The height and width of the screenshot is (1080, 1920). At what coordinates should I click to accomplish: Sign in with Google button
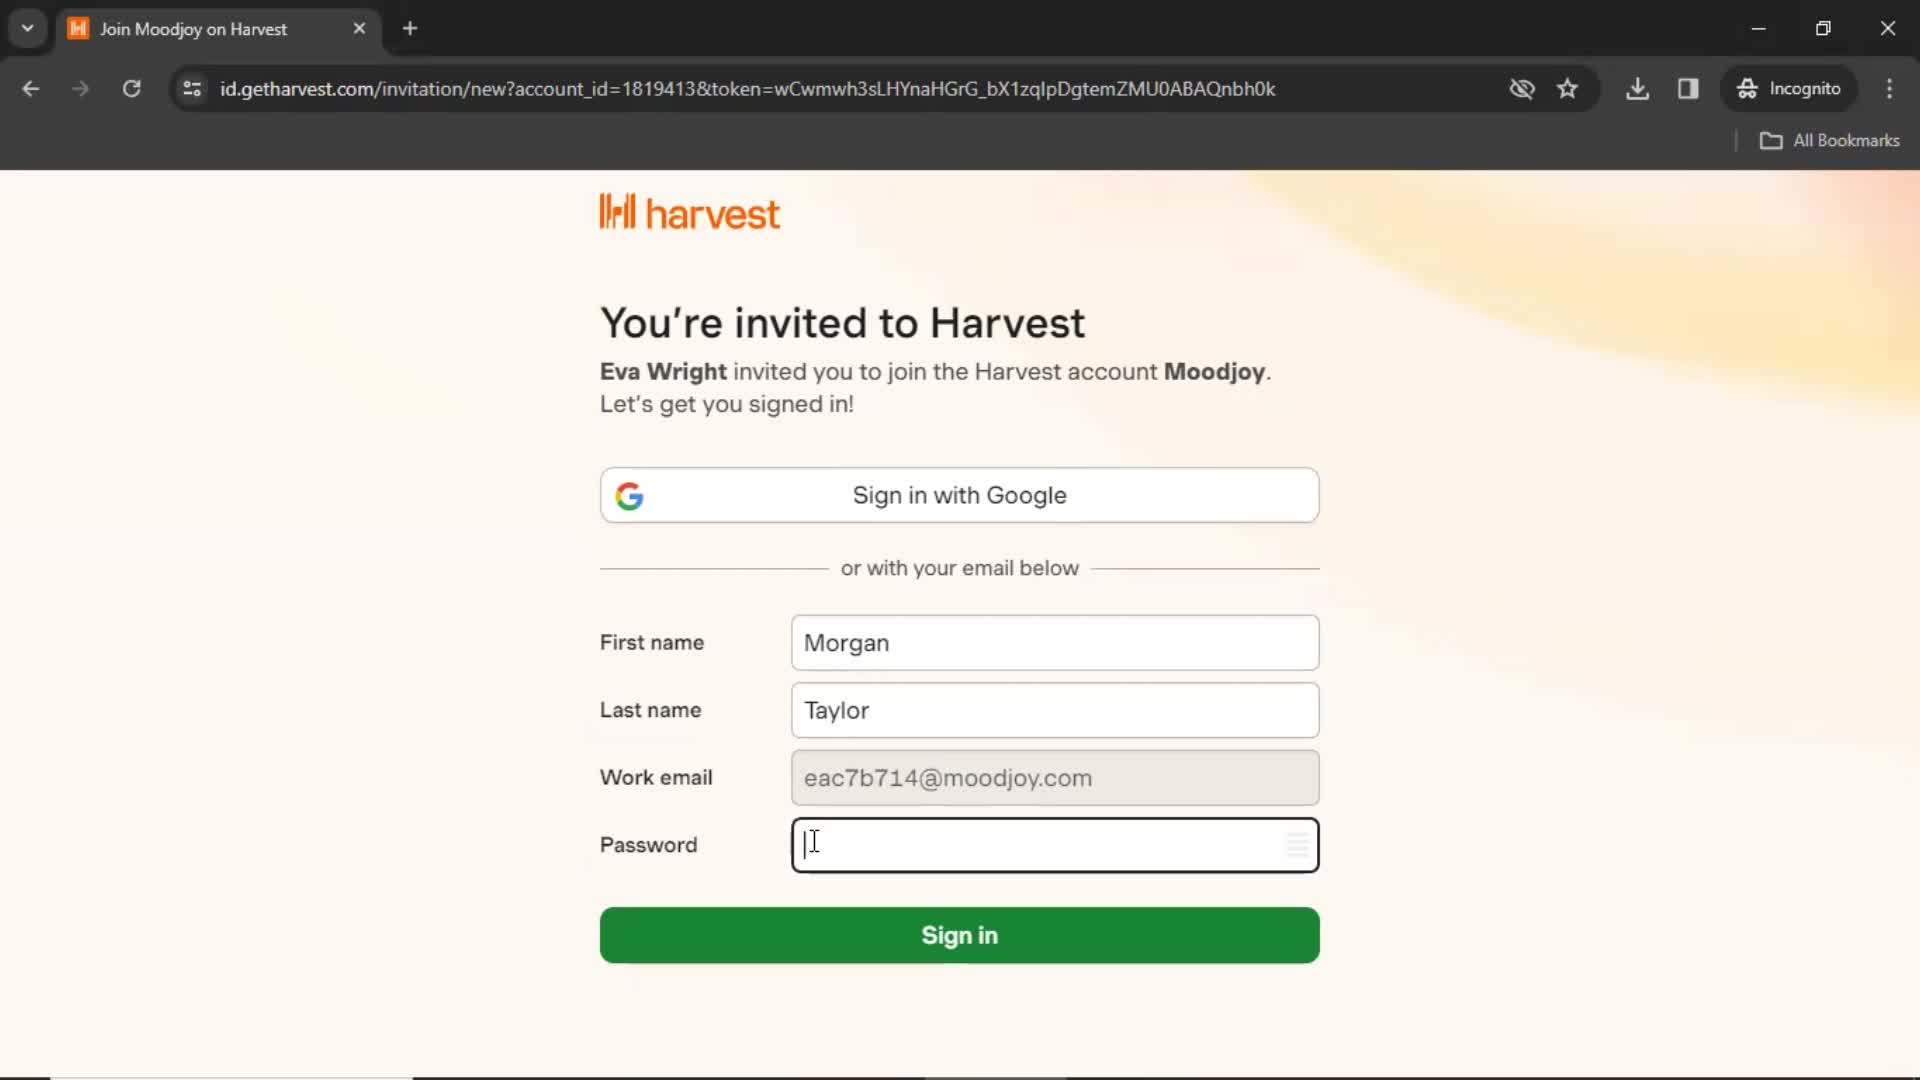click(x=960, y=495)
